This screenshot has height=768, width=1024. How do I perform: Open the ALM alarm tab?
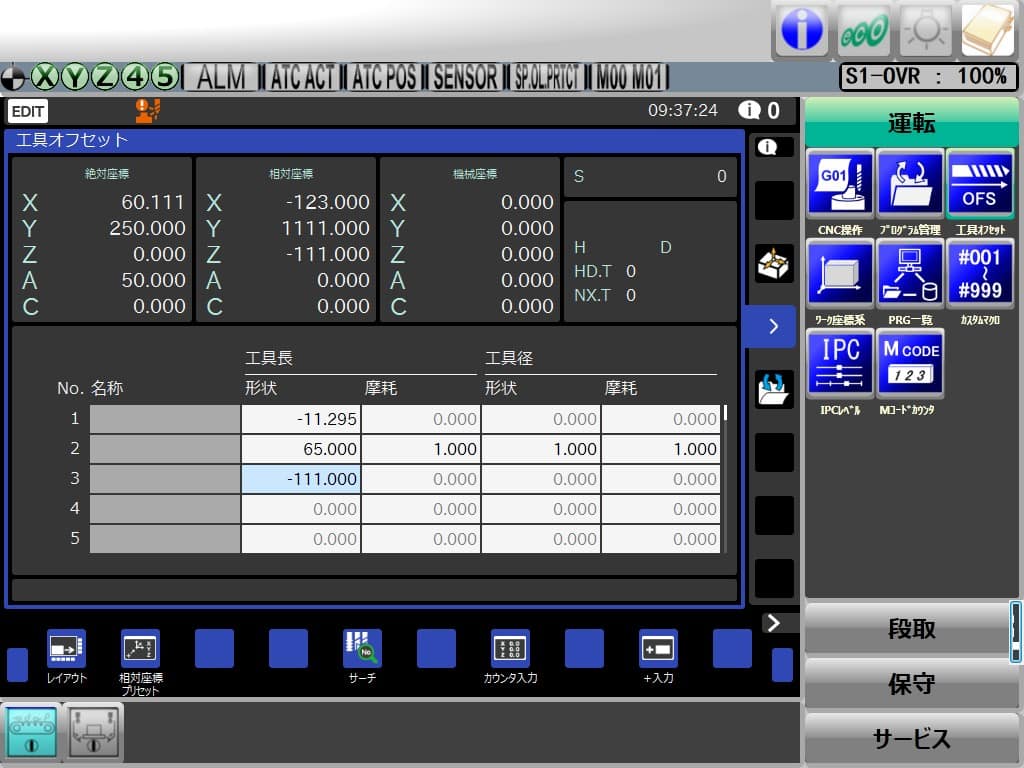pyautogui.click(x=221, y=78)
